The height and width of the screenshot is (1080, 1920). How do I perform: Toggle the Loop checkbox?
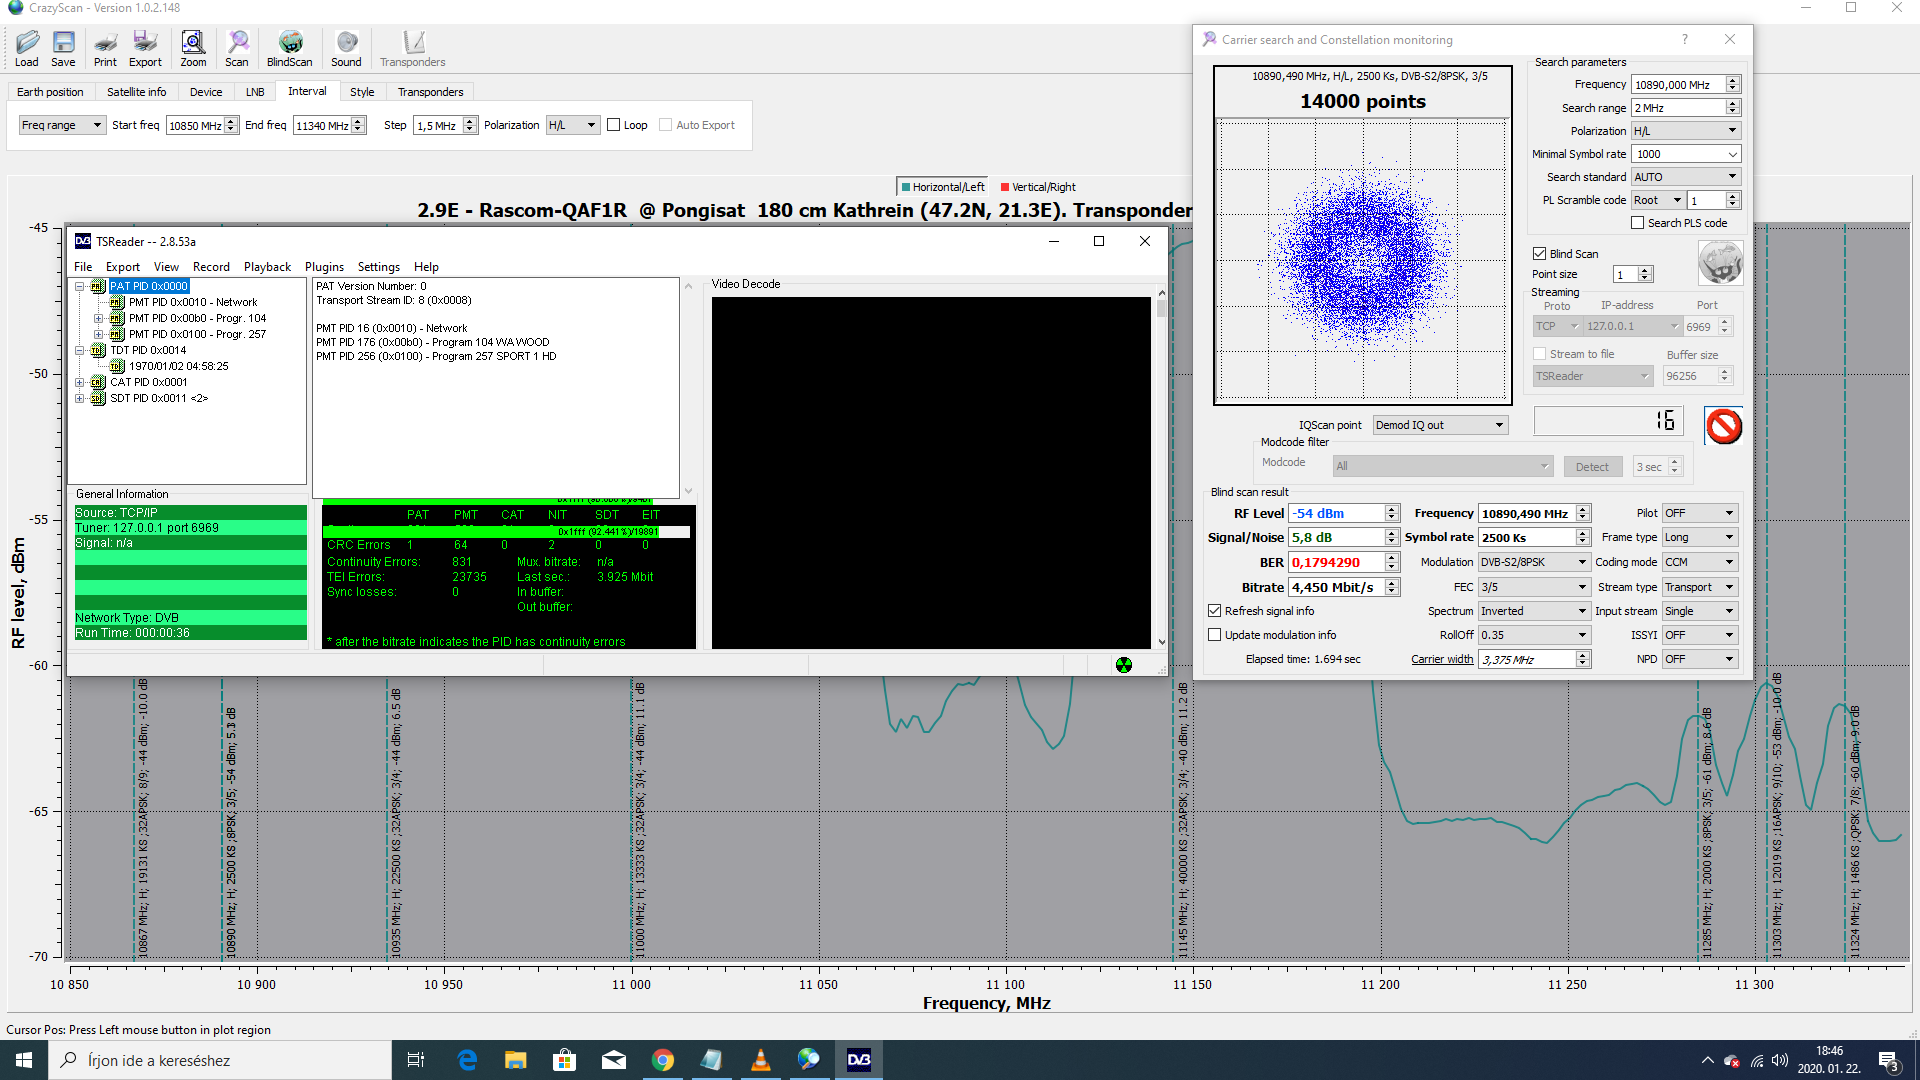tap(614, 125)
